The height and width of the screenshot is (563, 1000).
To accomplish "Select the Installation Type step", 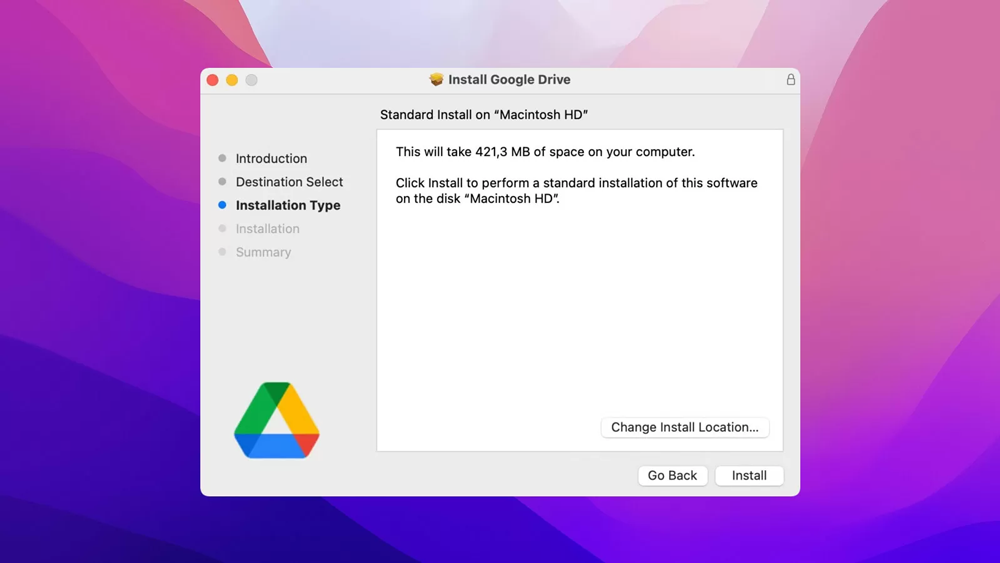I will pyautogui.click(x=288, y=205).
